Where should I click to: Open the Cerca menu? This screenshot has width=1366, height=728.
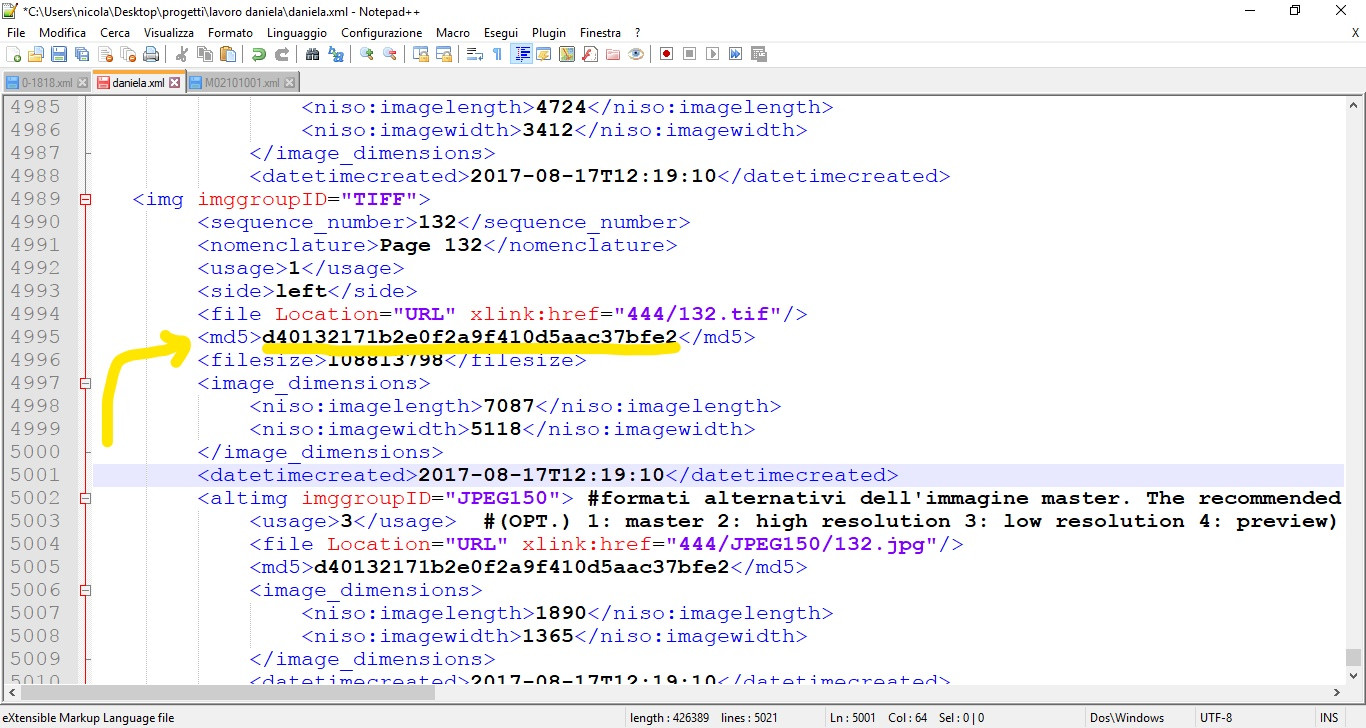[115, 33]
